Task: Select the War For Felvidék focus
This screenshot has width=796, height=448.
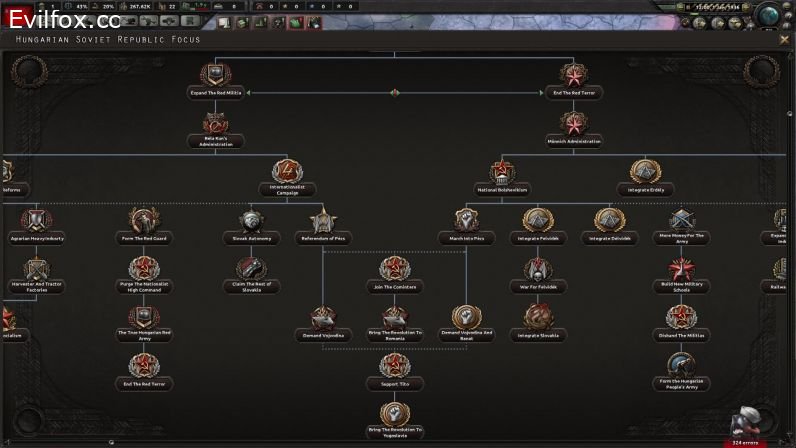Action: pos(537,273)
